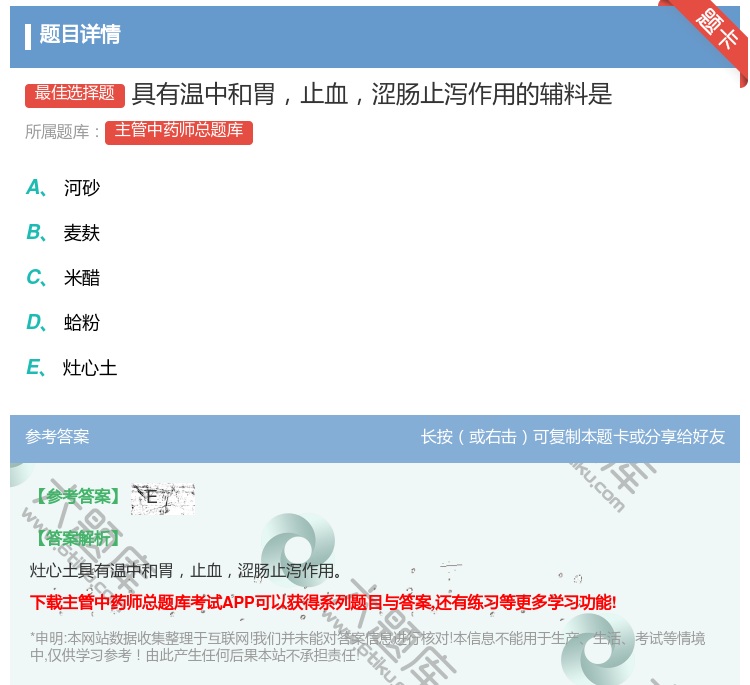Choose option E 灶心土
Image resolution: width=750 pixels, height=685 pixels.
pyautogui.click(x=90, y=368)
